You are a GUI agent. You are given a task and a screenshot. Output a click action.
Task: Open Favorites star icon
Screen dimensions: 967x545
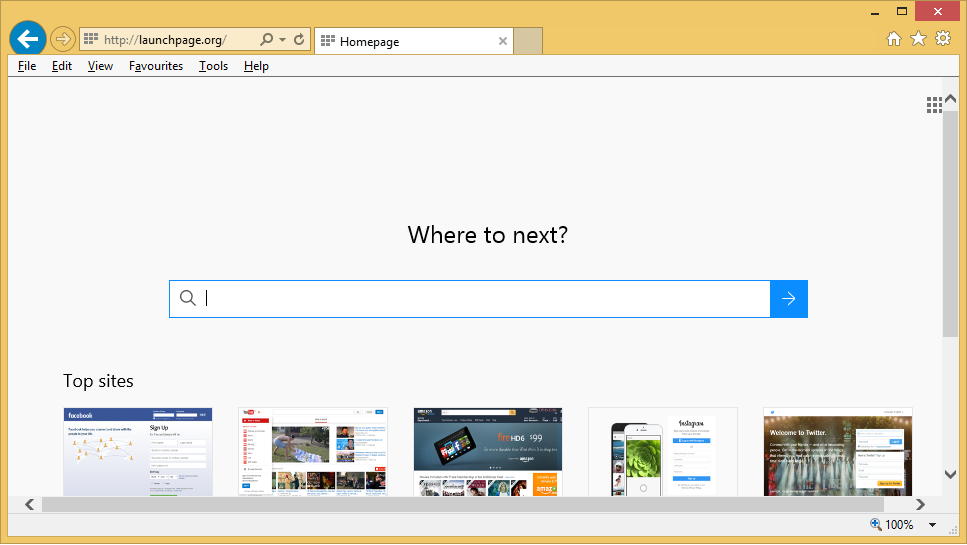pos(918,39)
